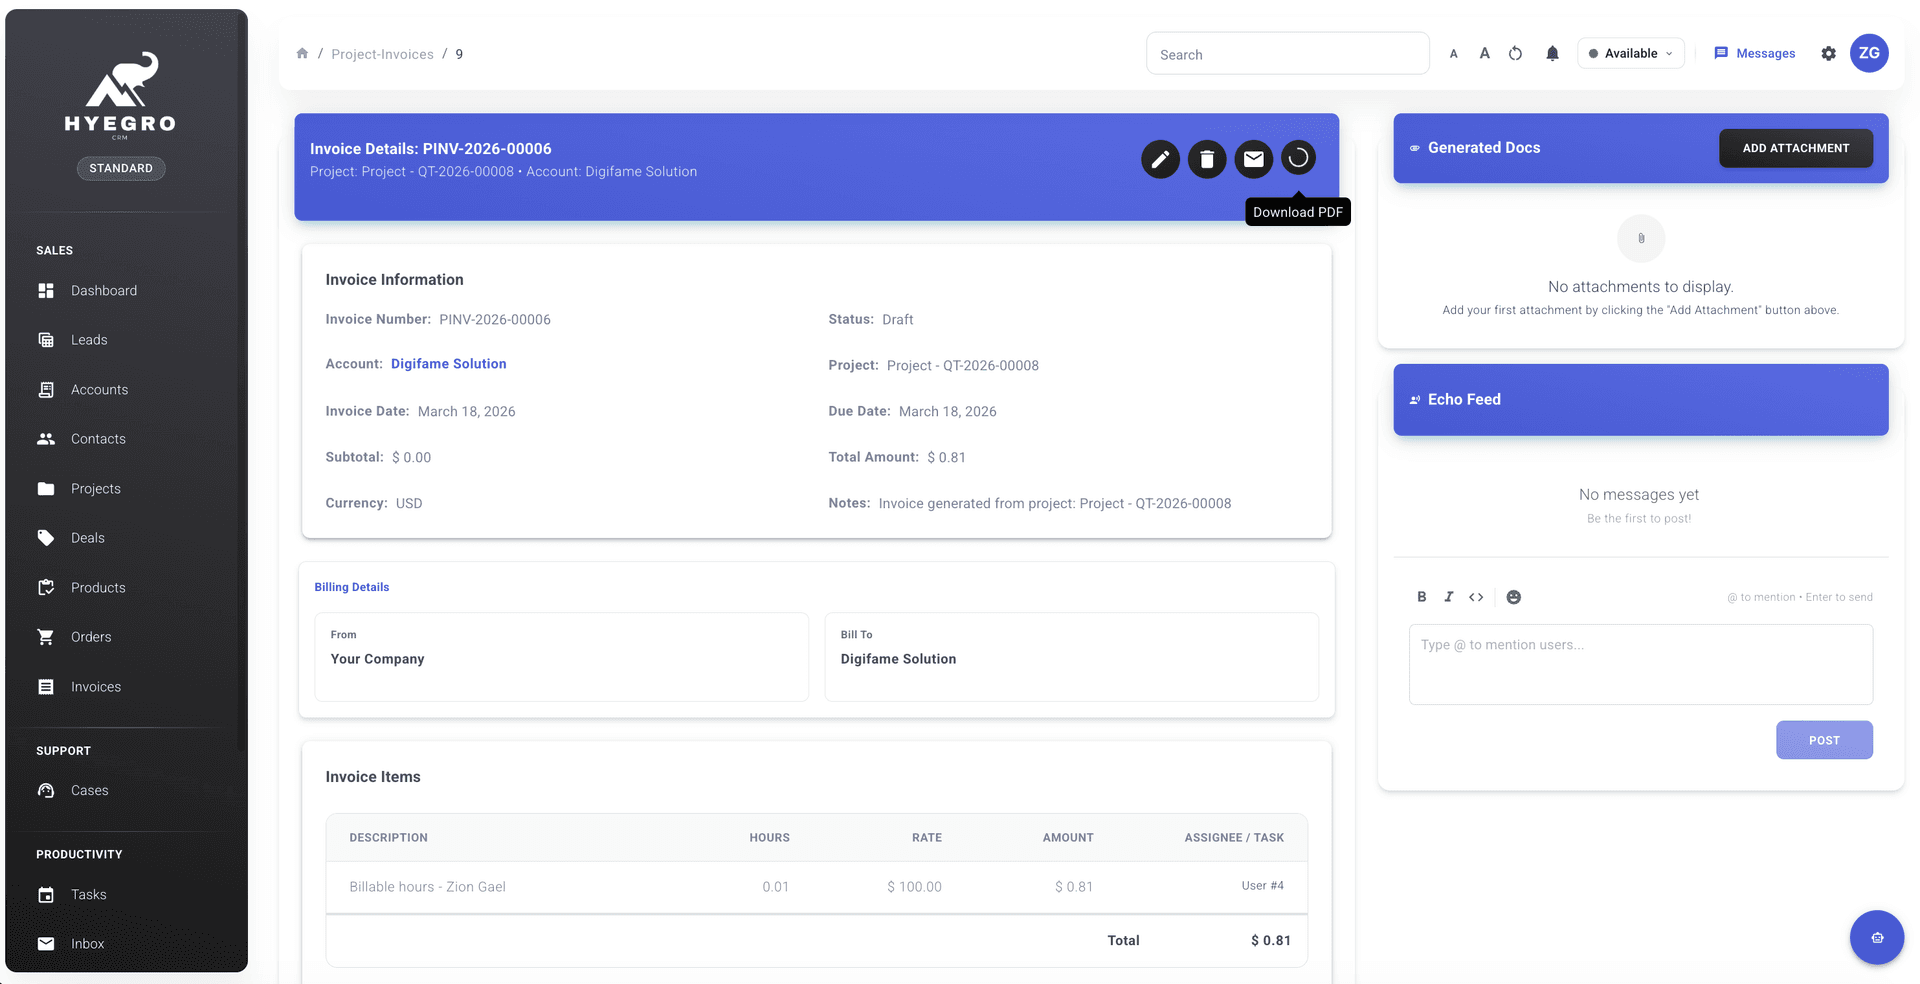The height and width of the screenshot is (984, 1920).
Task: Open the ZG profile avatar menu
Action: pyautogui.click(x=1870, y=53)
